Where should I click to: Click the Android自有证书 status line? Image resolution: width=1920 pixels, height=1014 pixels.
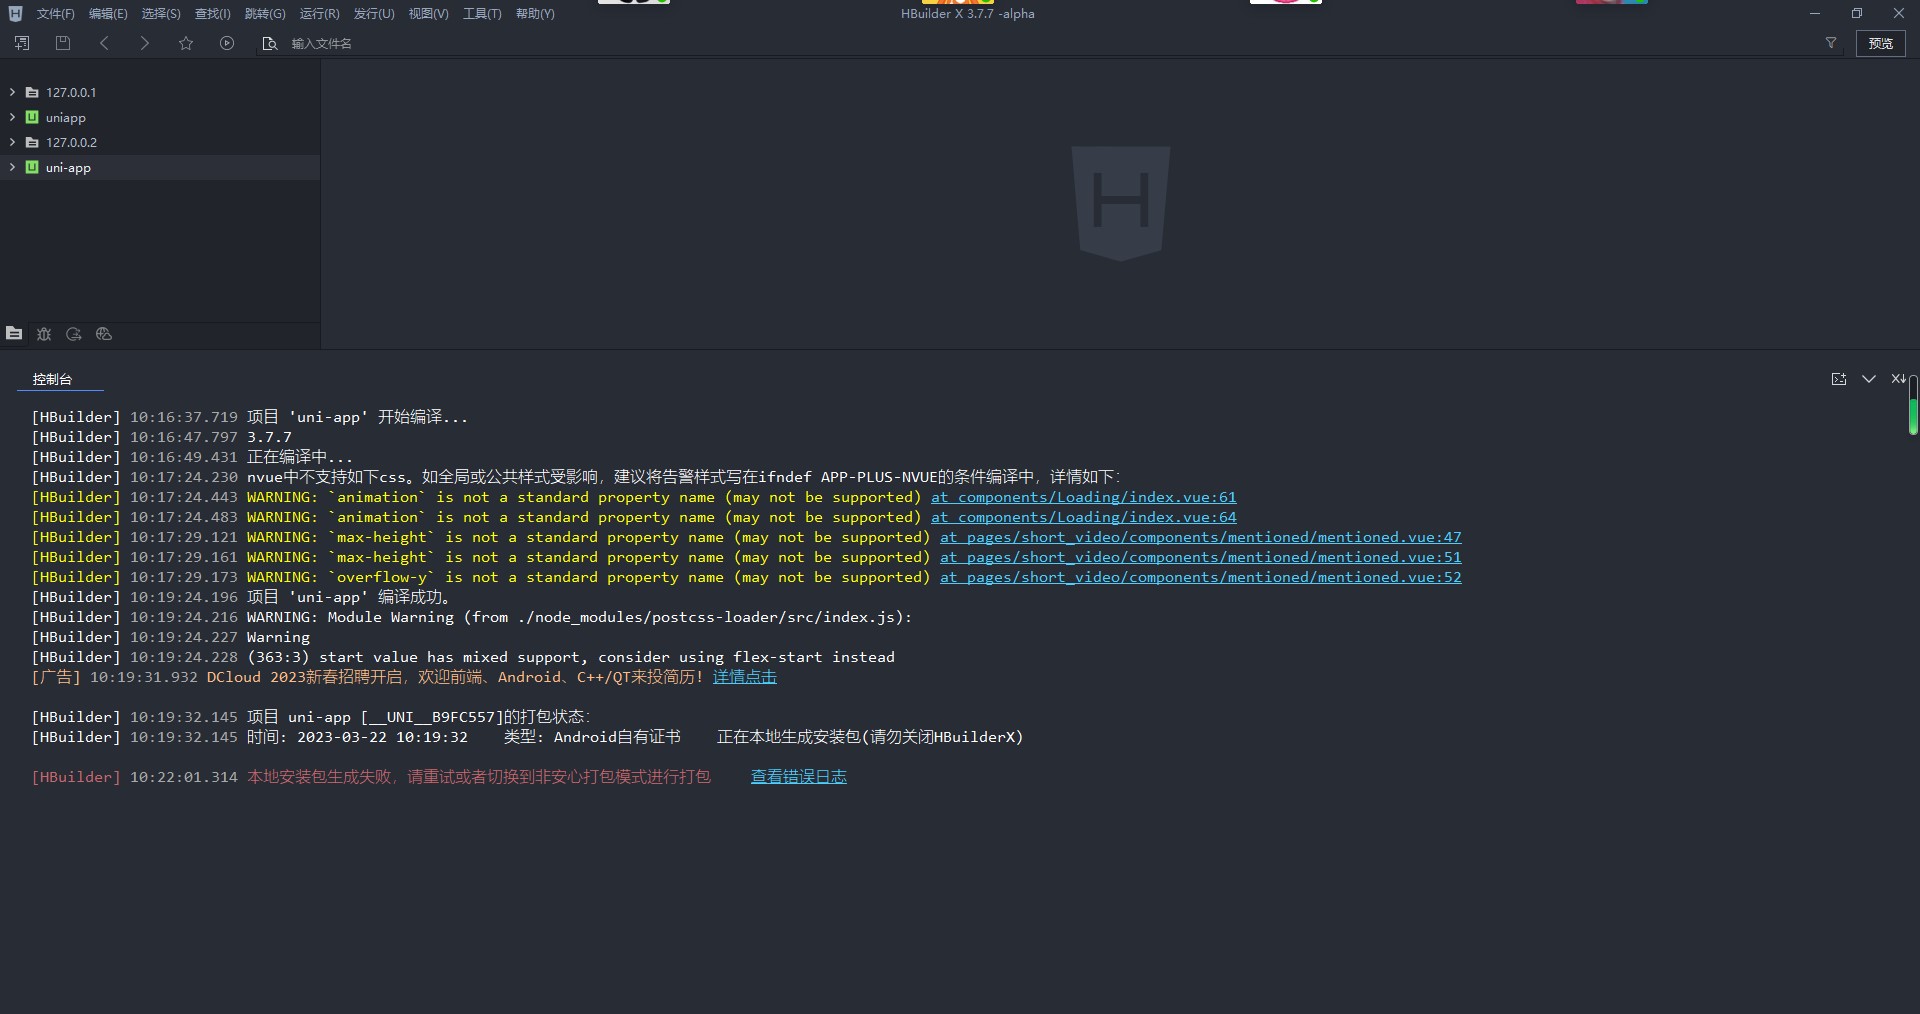[x=527, y=737]
